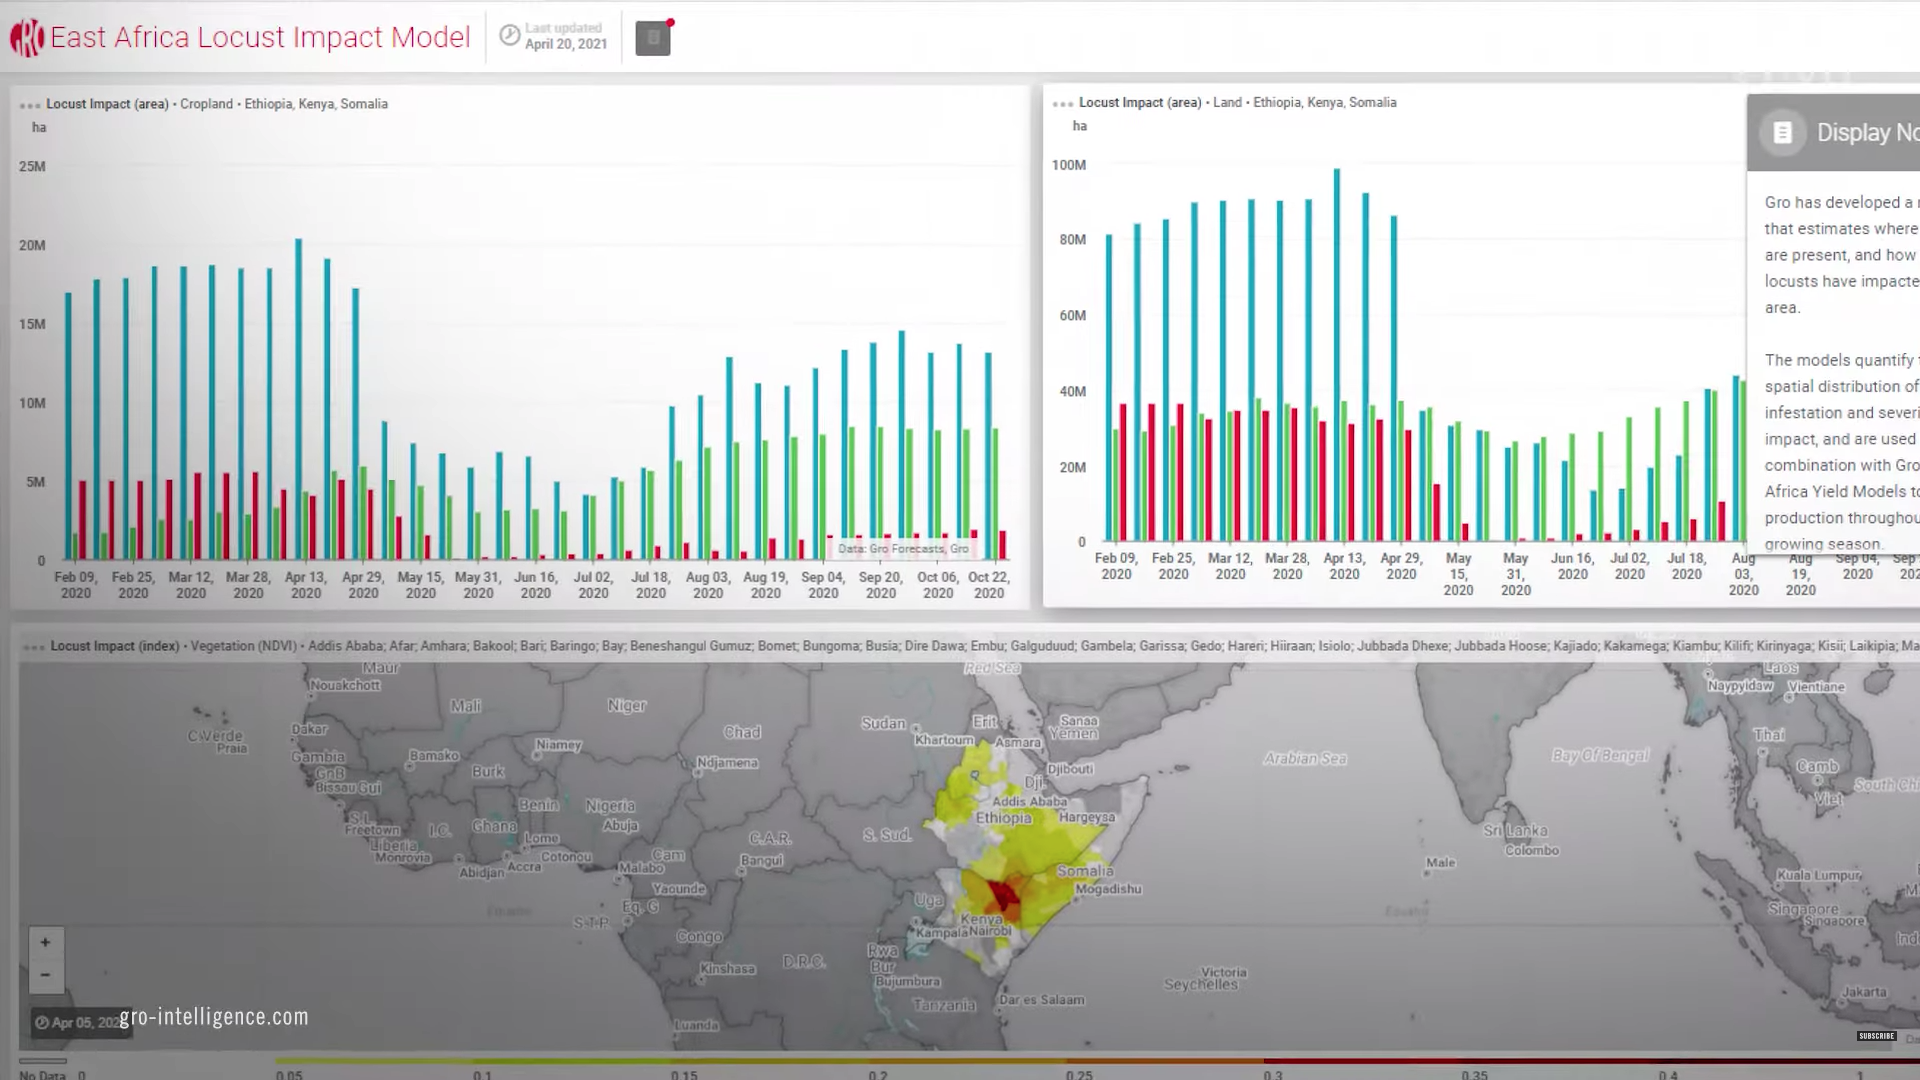Zoom in on the map
1920x1080 pixels.
tap(45, 942)
